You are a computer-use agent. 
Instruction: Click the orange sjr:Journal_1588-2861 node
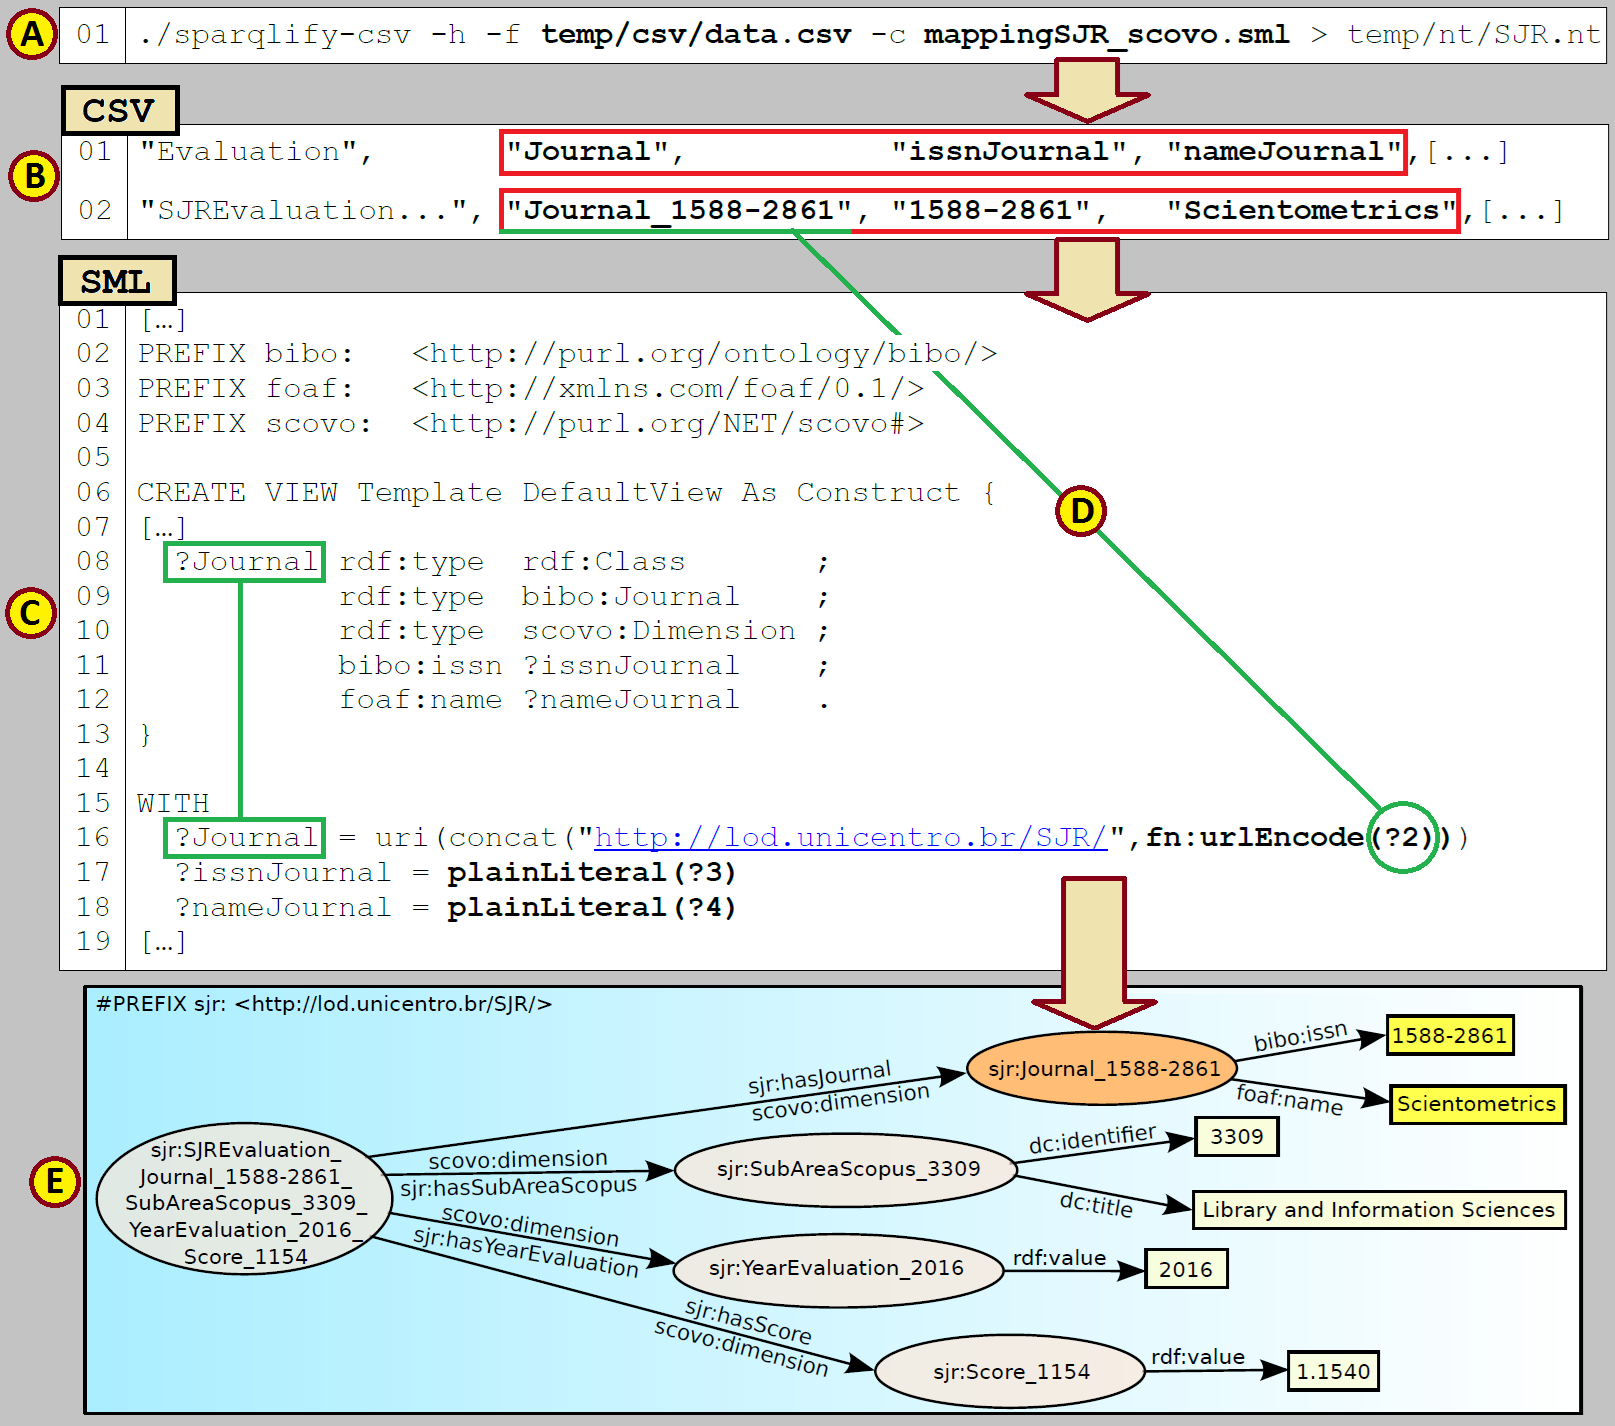1103,1068
